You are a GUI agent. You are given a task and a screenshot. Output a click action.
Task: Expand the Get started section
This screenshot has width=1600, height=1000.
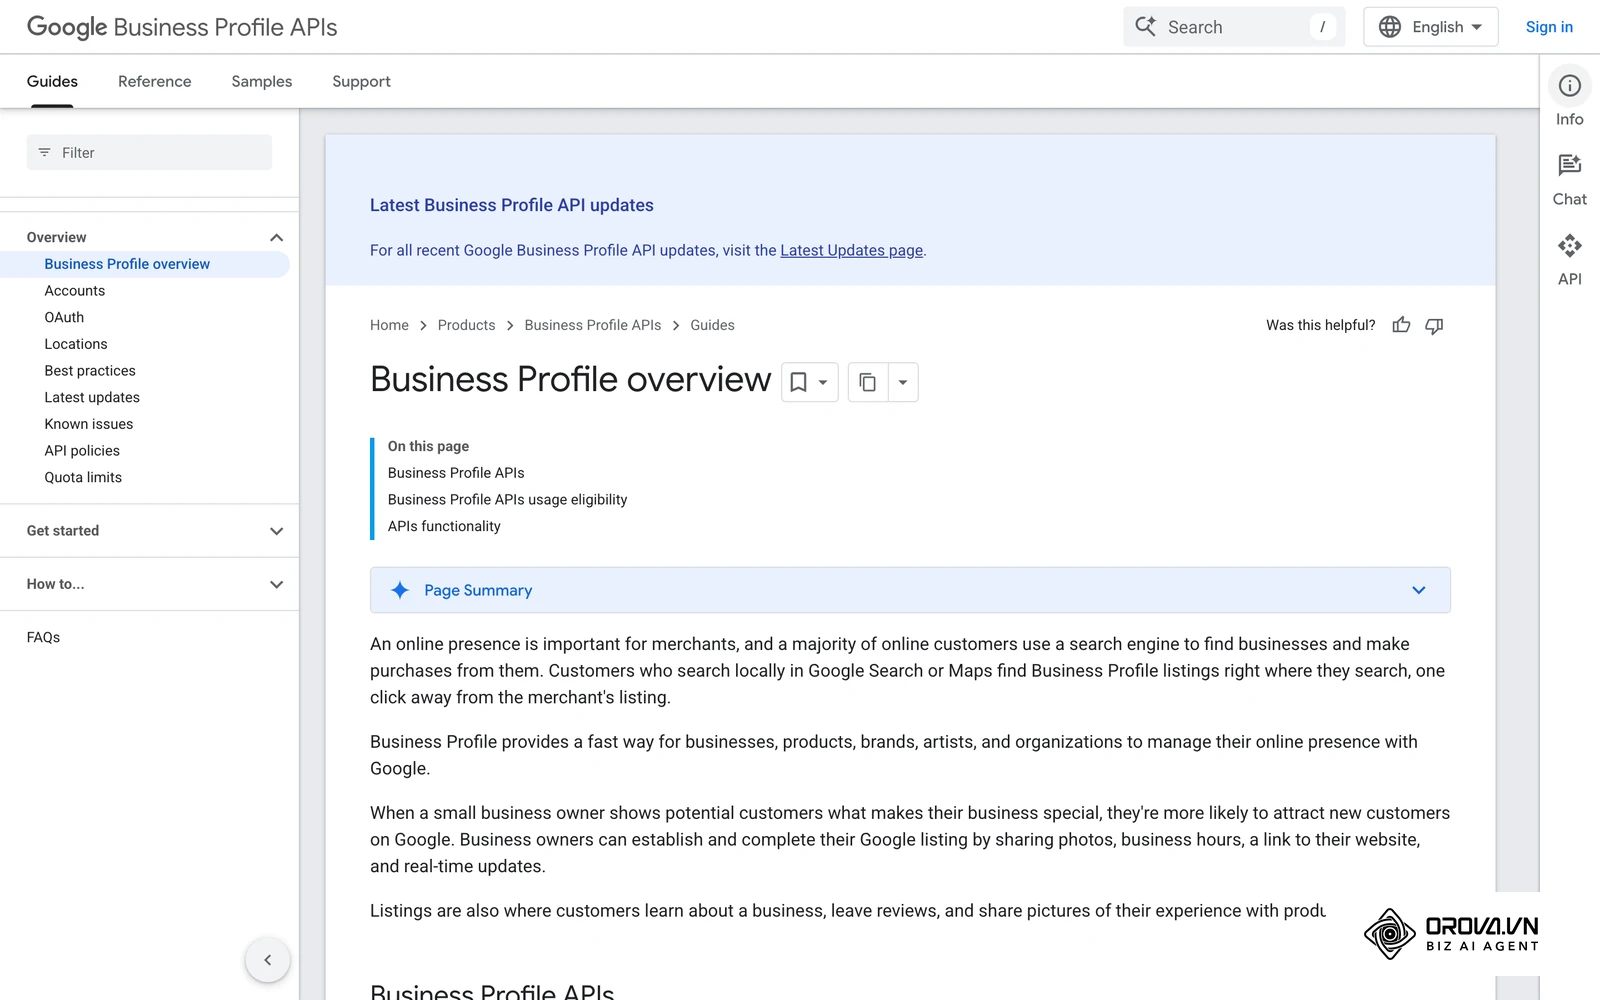[277, 531]
